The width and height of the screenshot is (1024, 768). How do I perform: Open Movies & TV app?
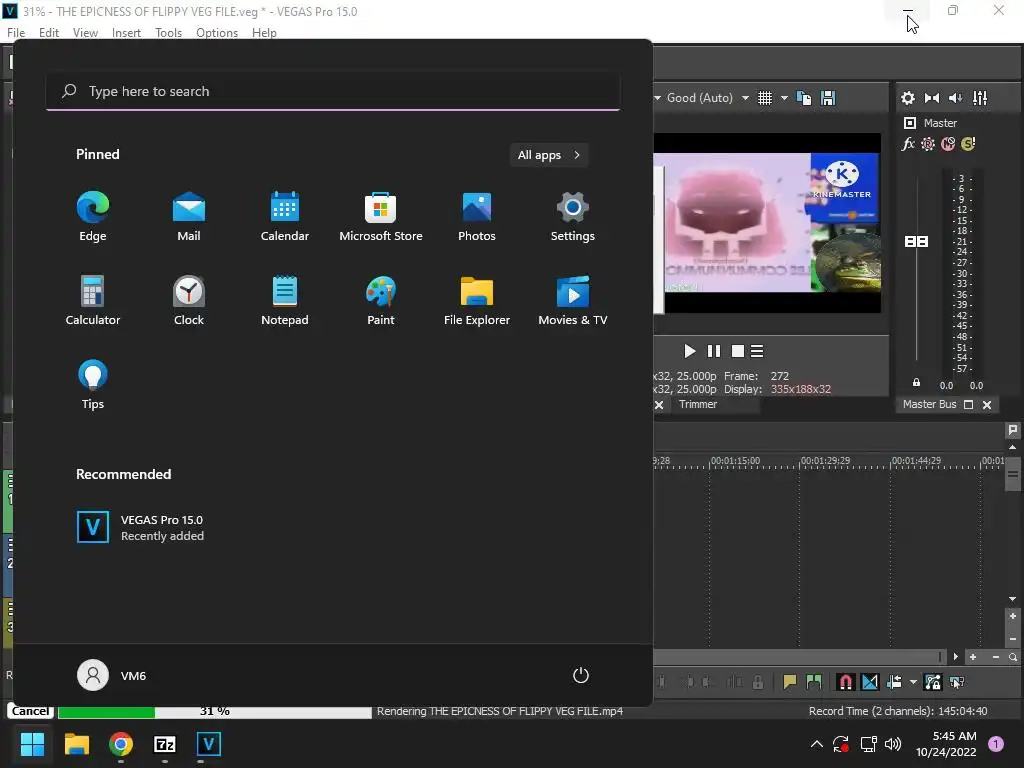[573, 300]
